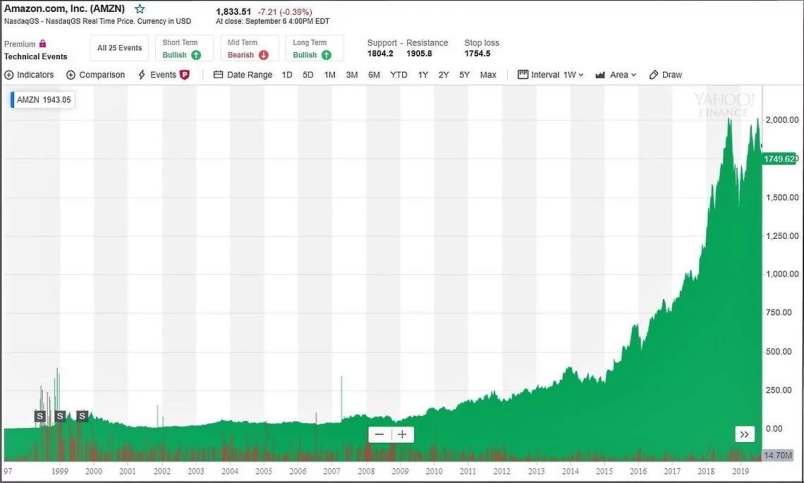Viewport: 804px width, 483px height.
Task: Open the Comparison tool
Action: [95, 75]
